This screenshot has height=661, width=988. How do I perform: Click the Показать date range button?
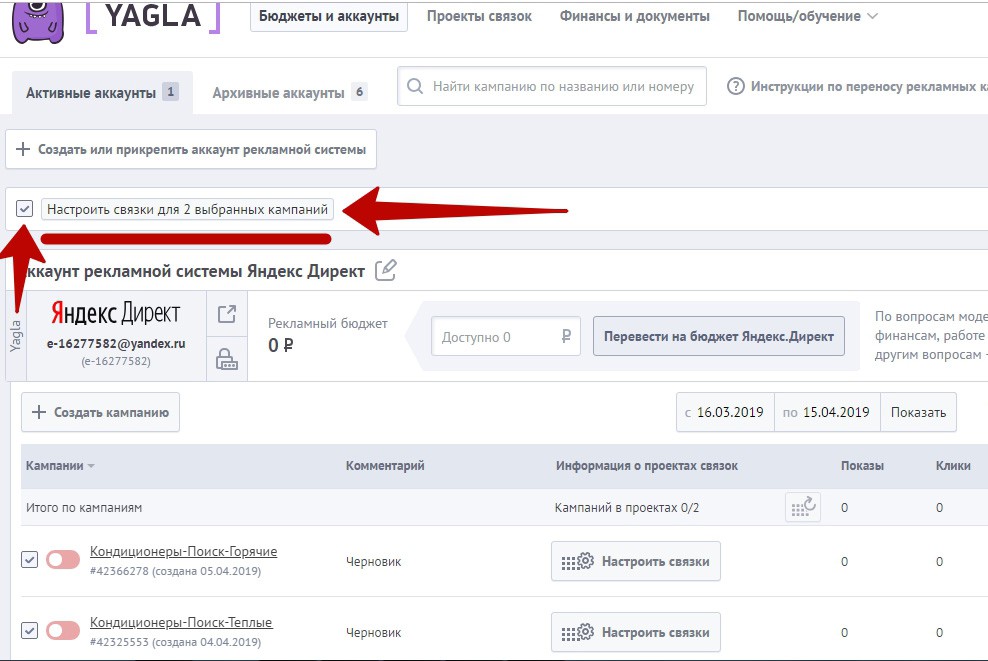918,412
